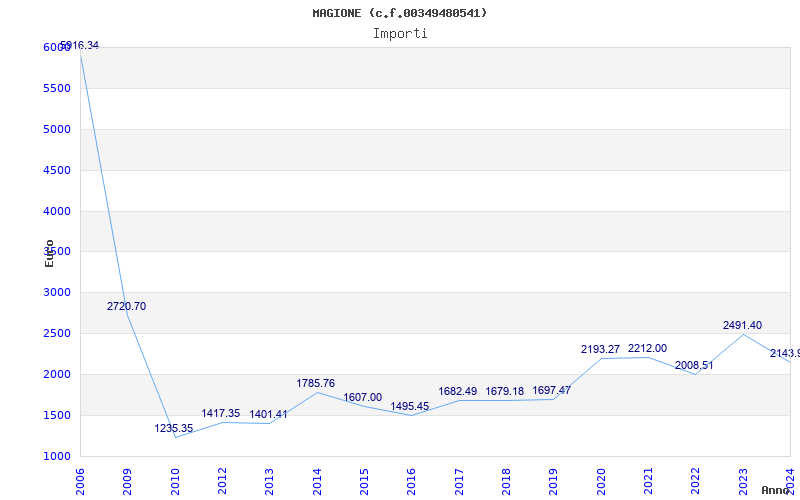This screenshot has height=500, width=800.
Task: Select year 2020 on the x-axis
Action: [600, 479]
